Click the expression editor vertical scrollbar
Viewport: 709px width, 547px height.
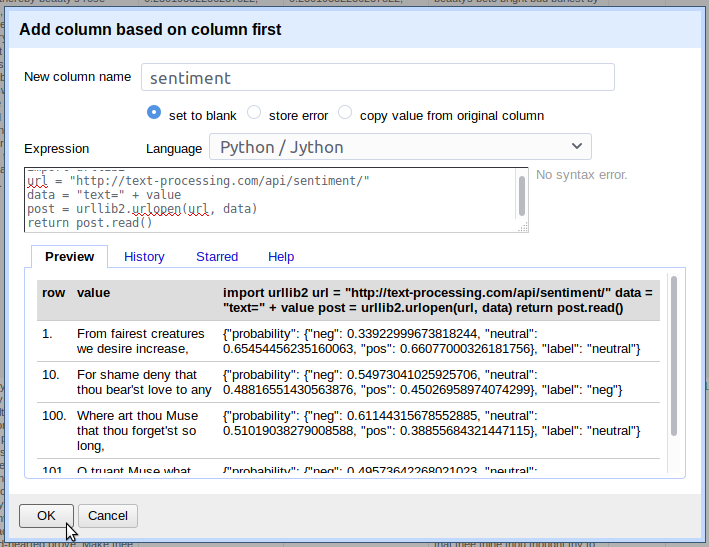(x=522, y=195)
